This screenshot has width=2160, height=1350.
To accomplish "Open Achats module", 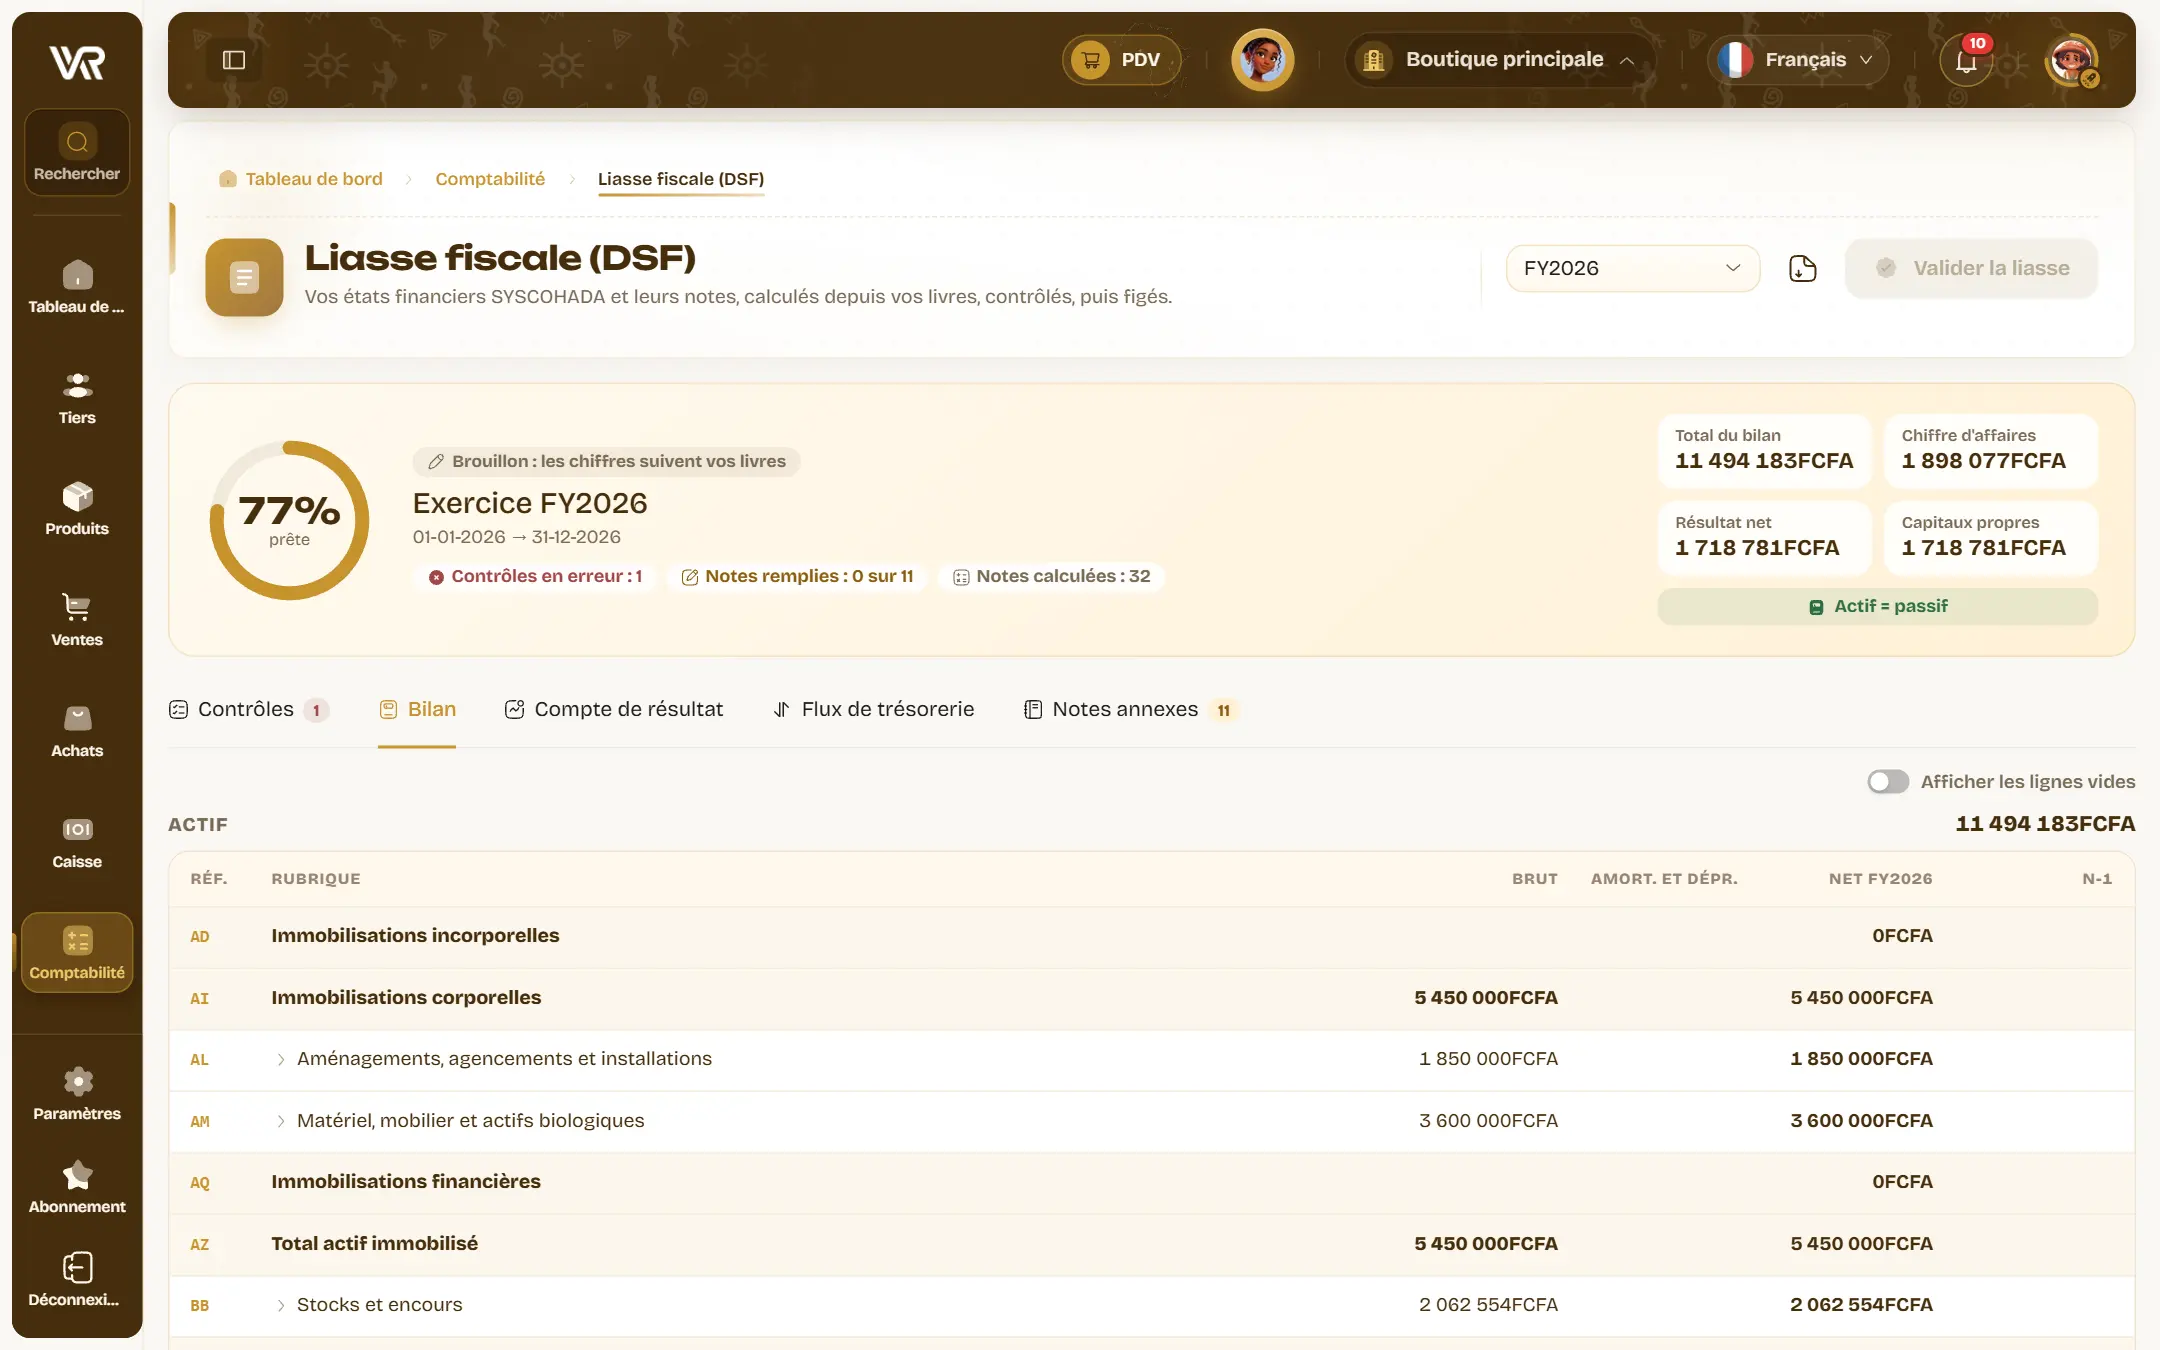I will [x=77, y=731].
